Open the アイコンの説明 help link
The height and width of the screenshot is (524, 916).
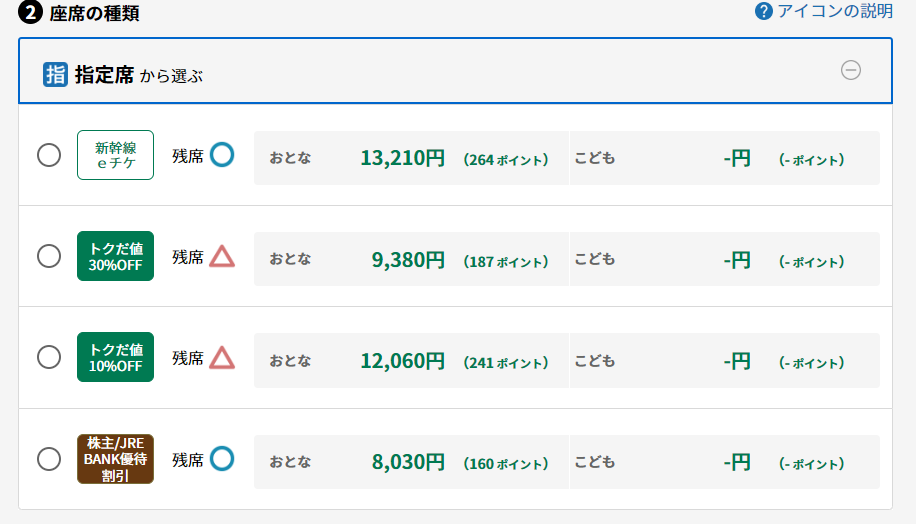tap(835, 11)
